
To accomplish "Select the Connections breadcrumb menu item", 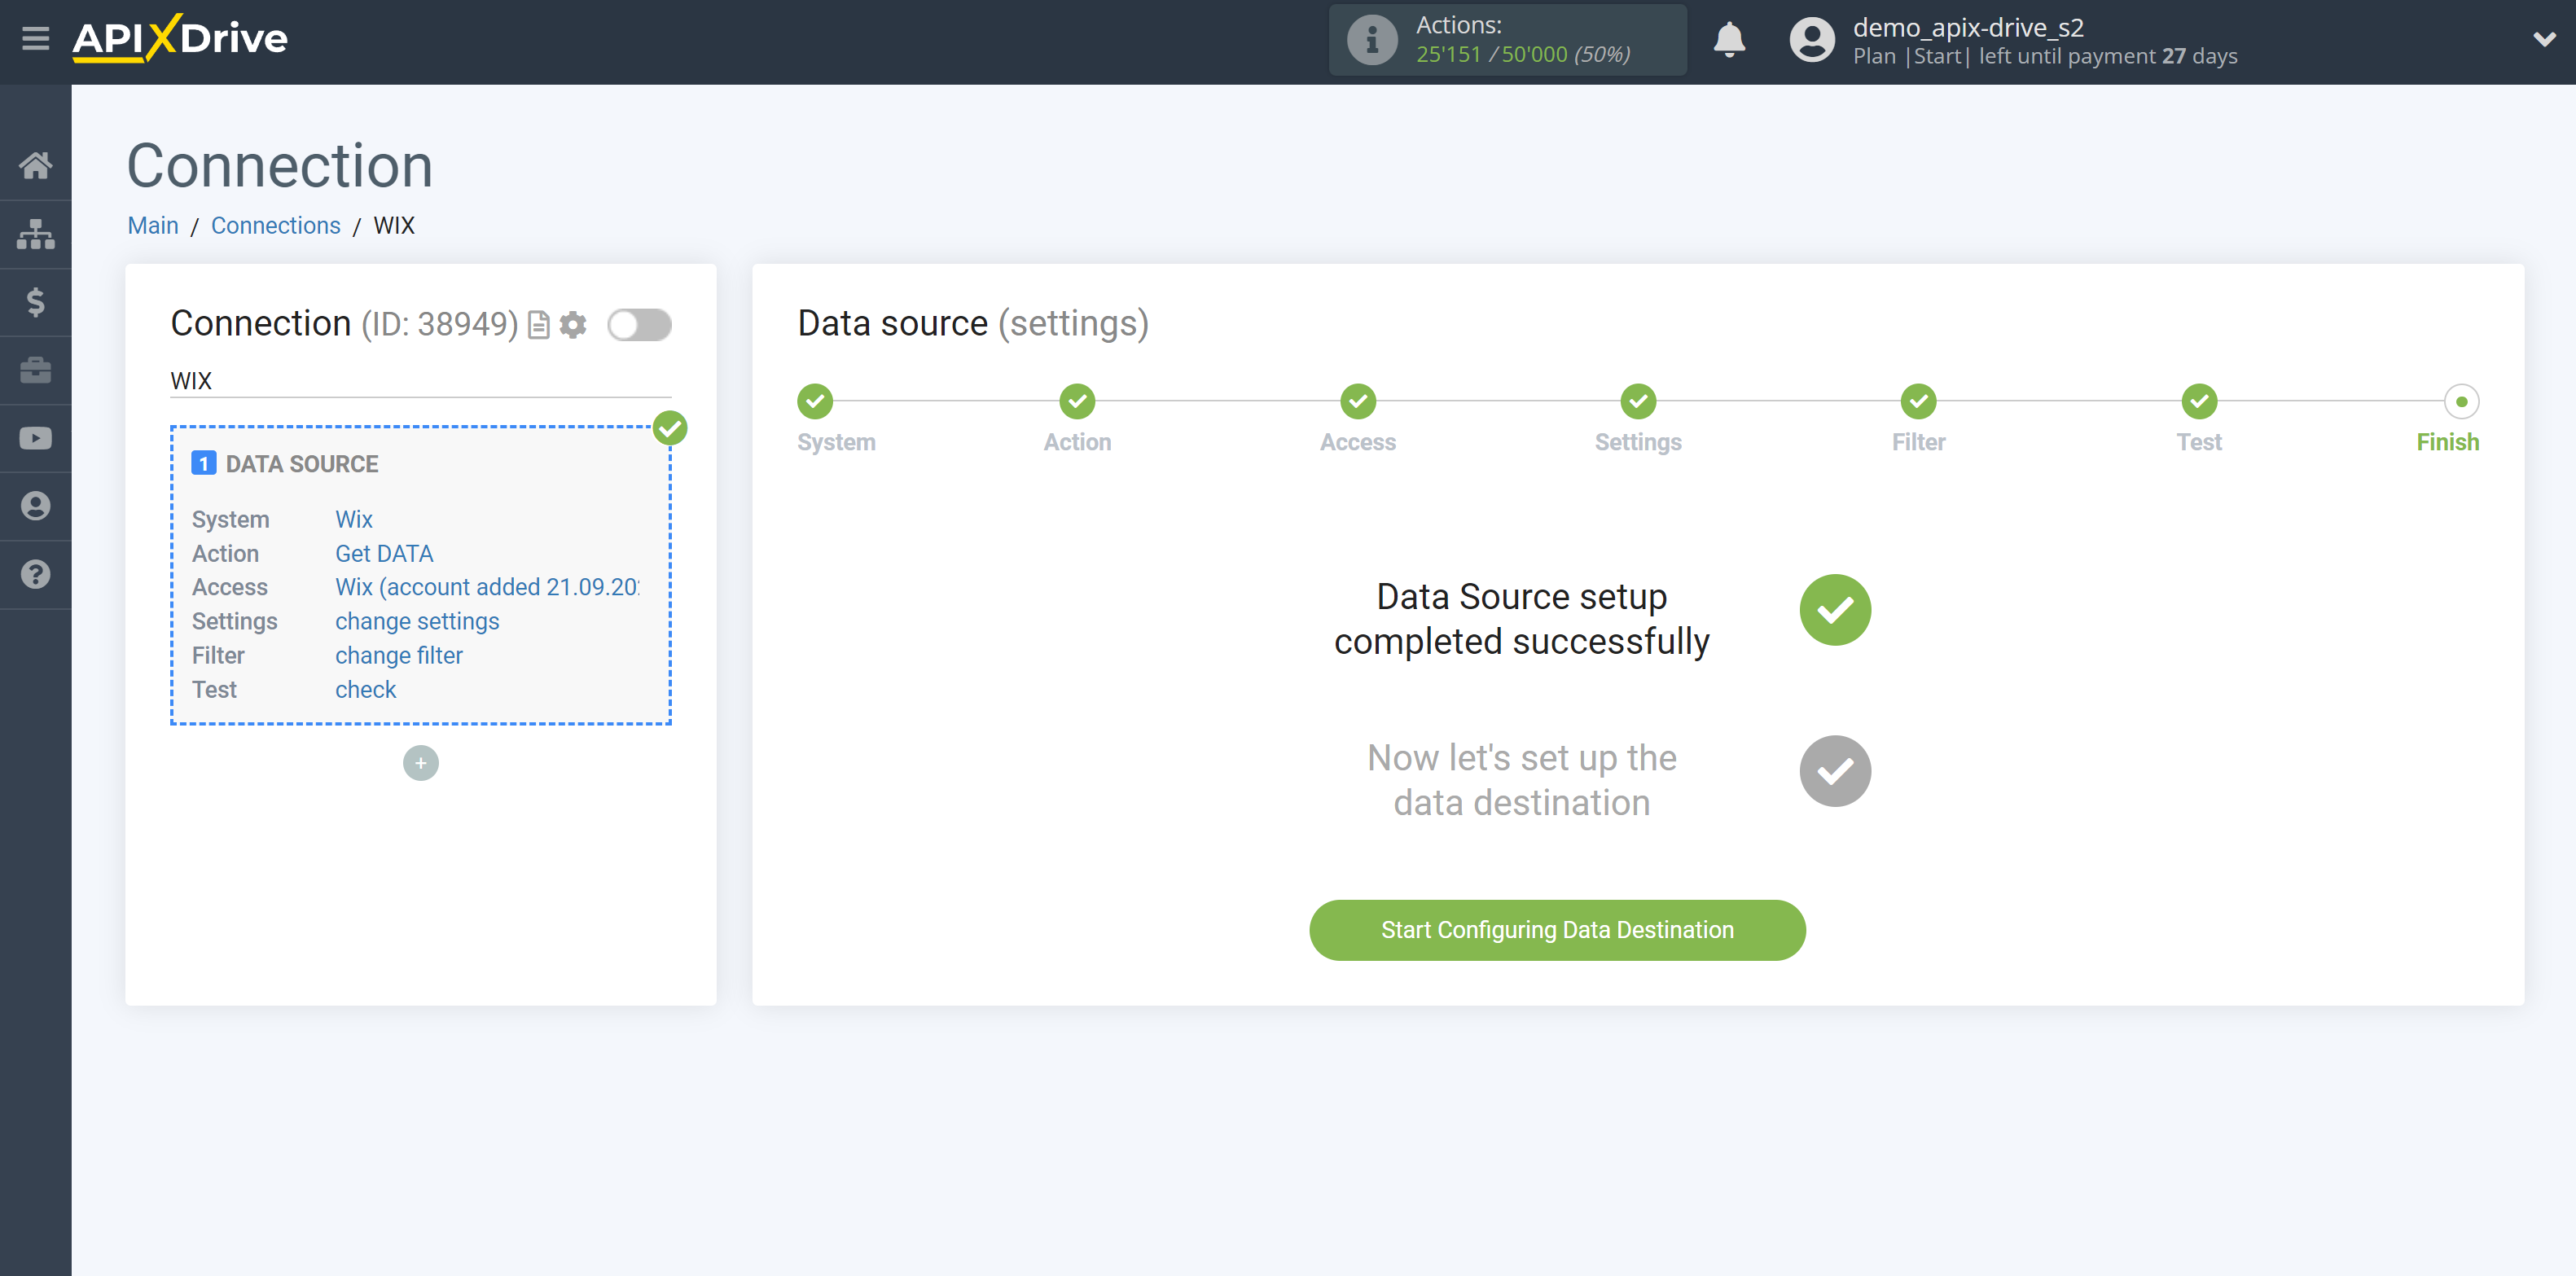I will [x=274, y=226].
